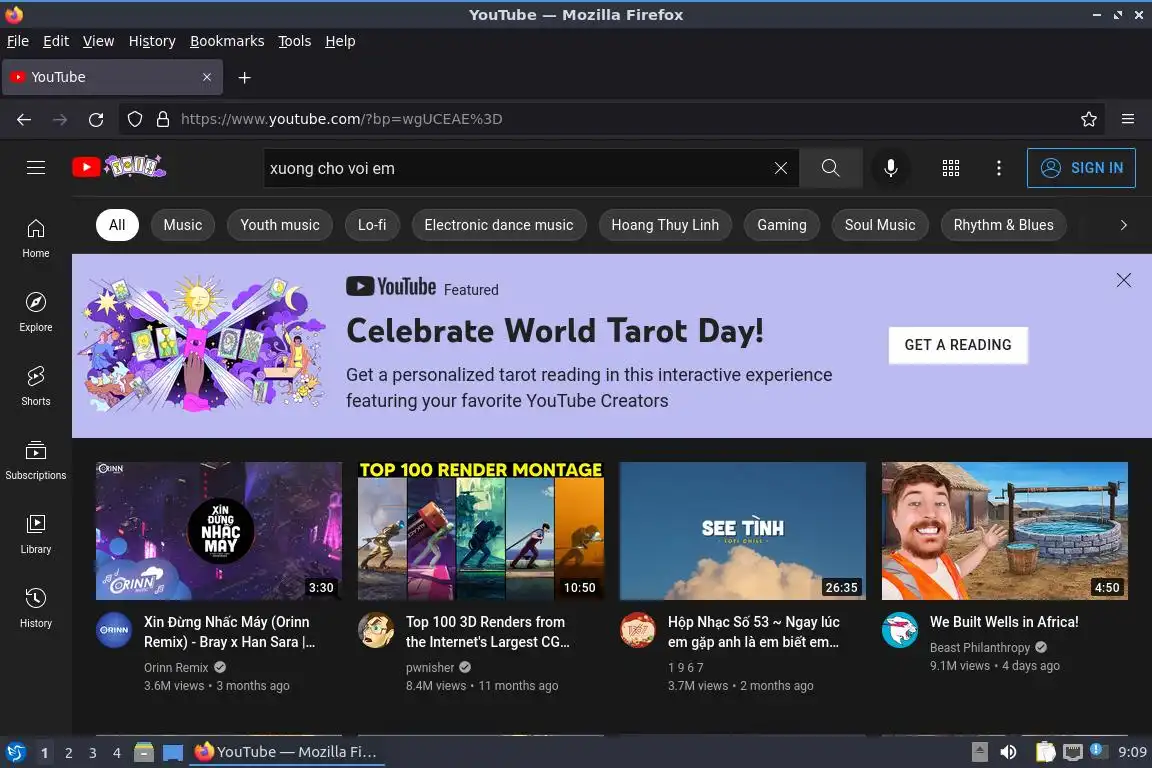This screenshot has height=768, width=1152.
Task: Select Hoang Thuy Linh chip
Action: [x=665, y=225]
